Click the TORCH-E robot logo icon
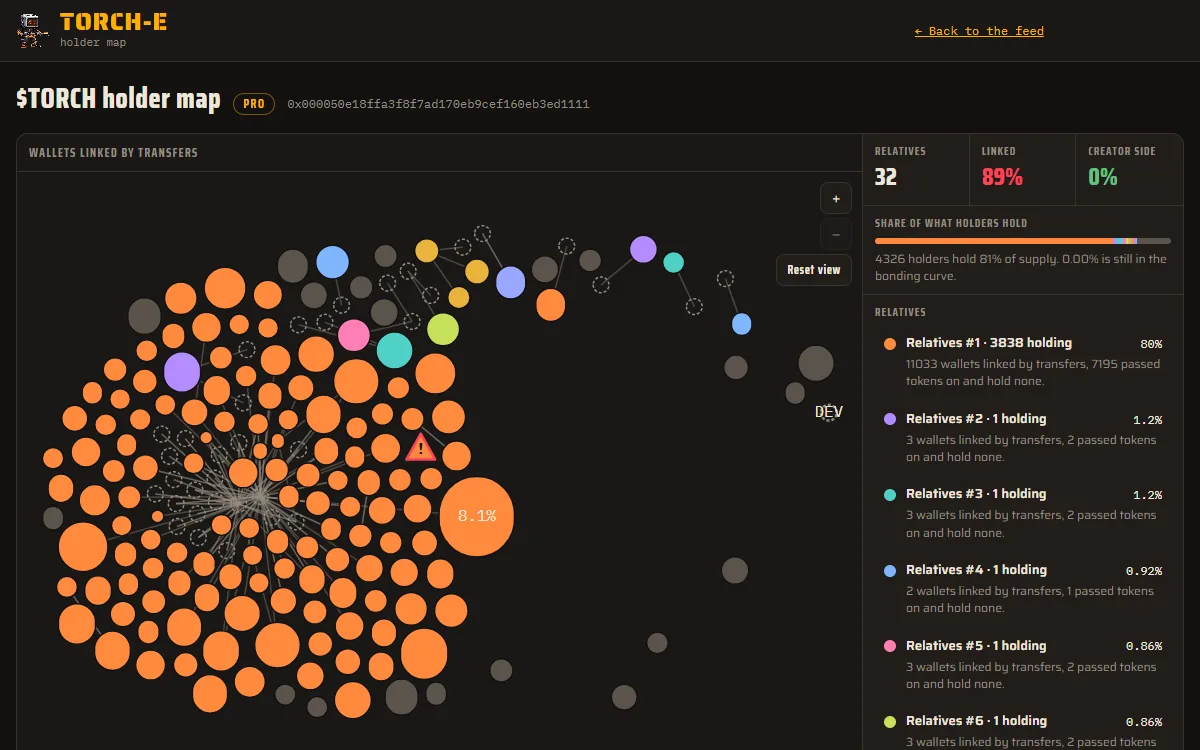This screenshot has width=1200, height=750. click(34, 30)
